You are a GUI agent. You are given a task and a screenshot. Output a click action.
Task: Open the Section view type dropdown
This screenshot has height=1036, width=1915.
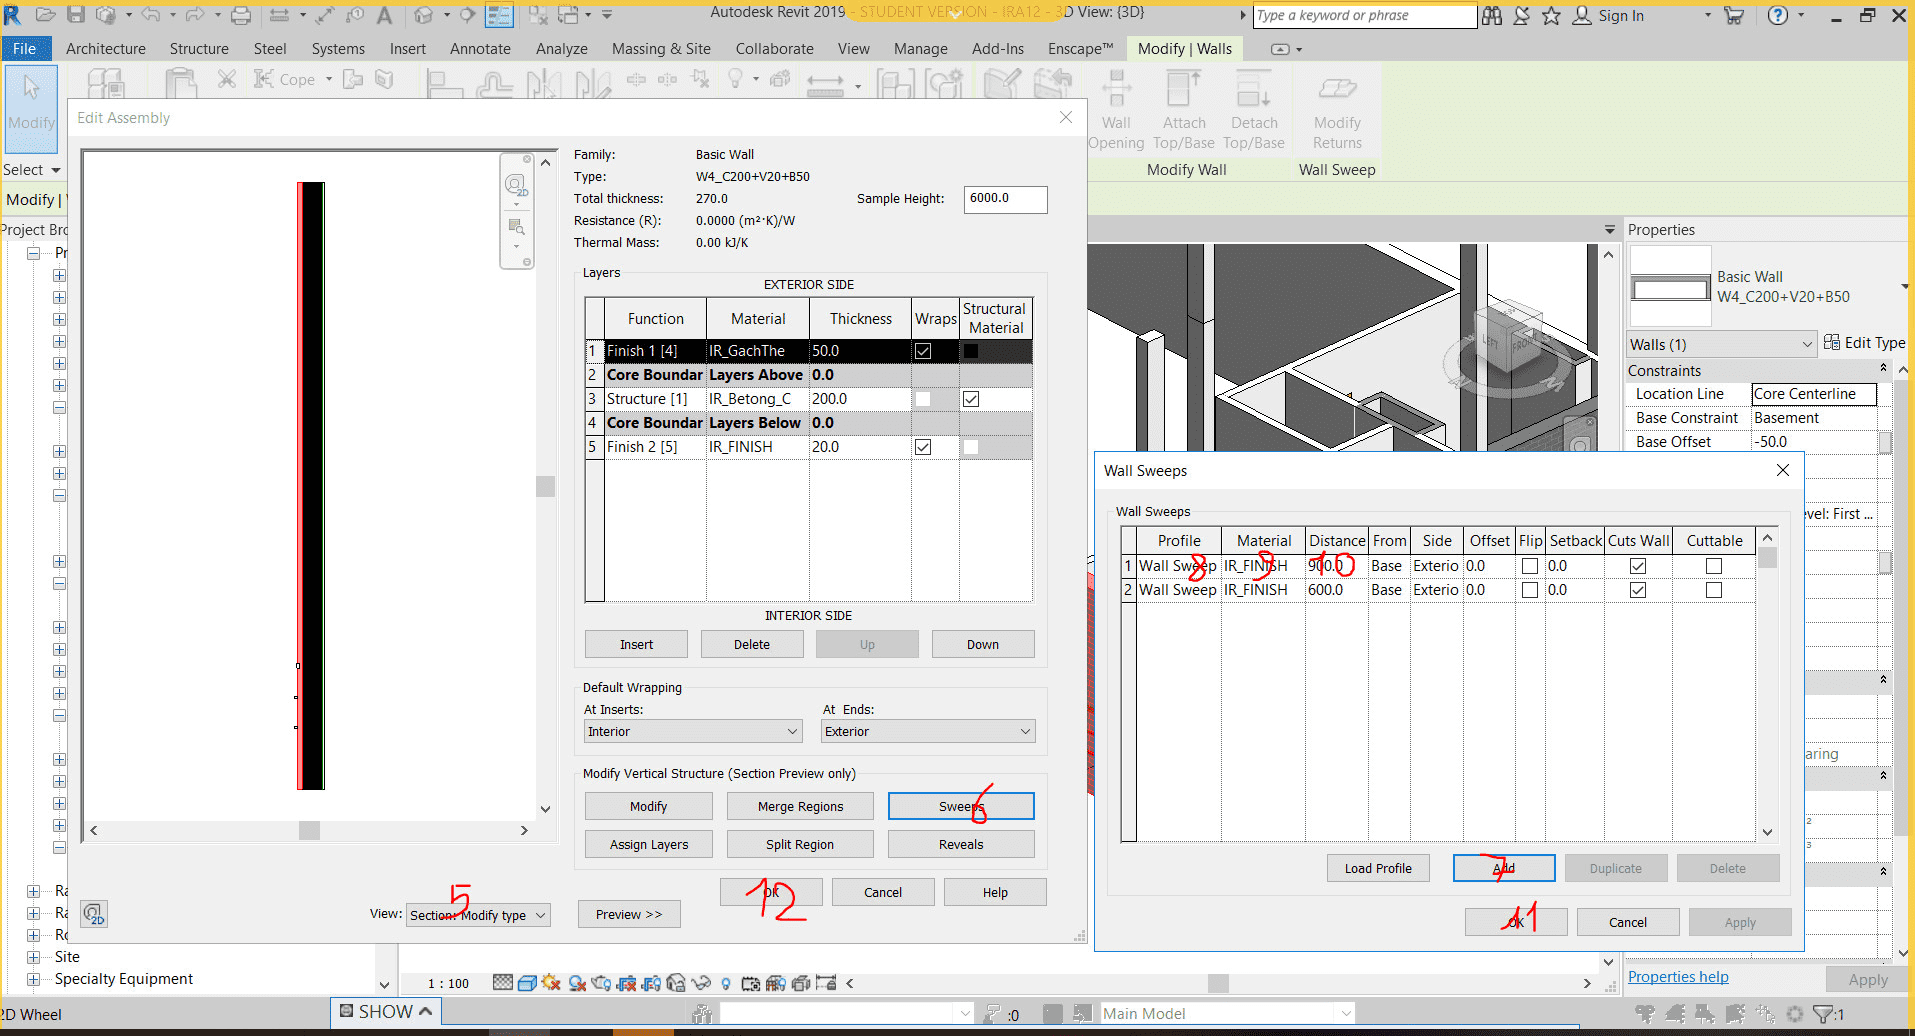(x=479, y=915)
